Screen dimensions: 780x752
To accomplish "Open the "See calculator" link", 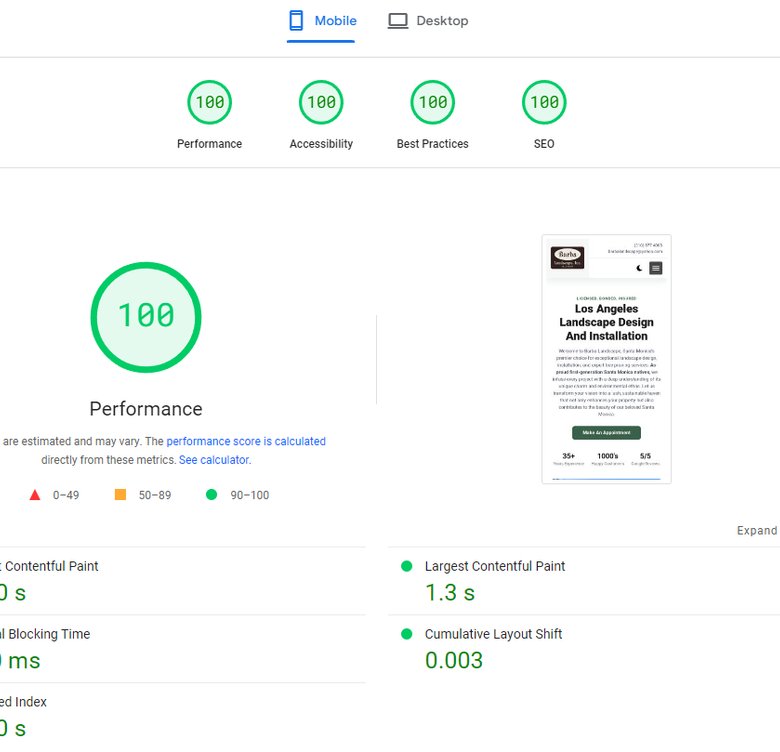I will tap(214, 460).
